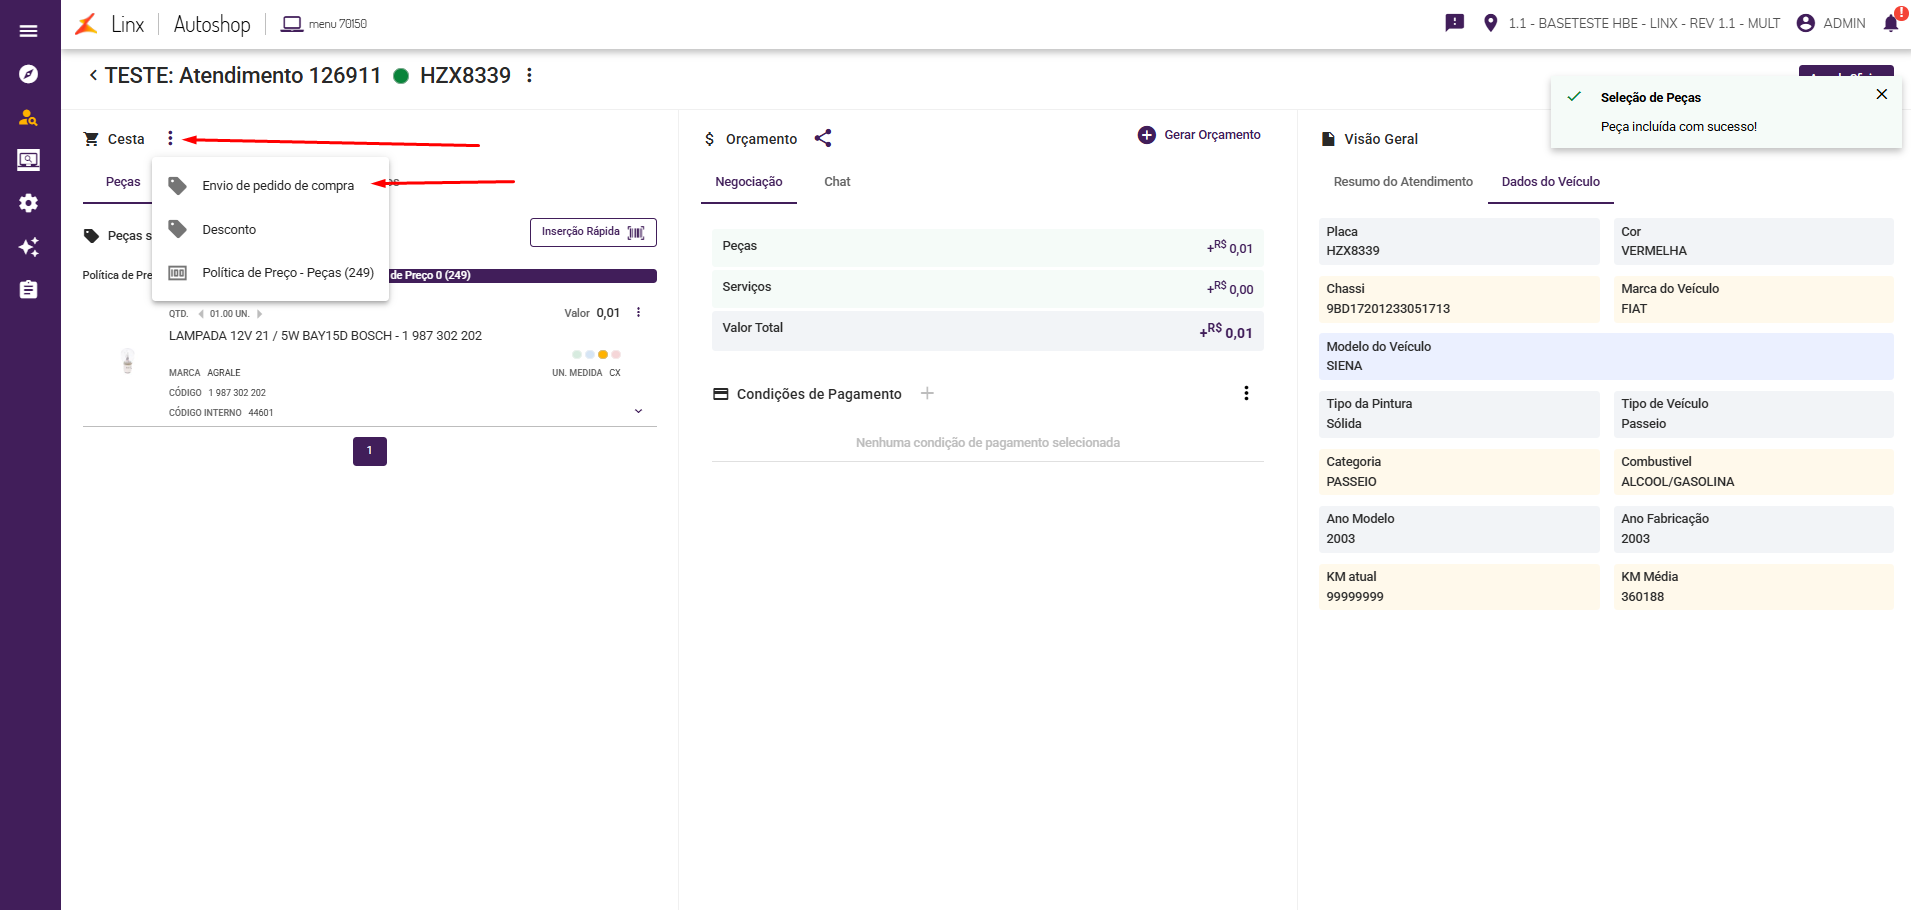Click Gerar Orçamento button

tap(1199, 135)
